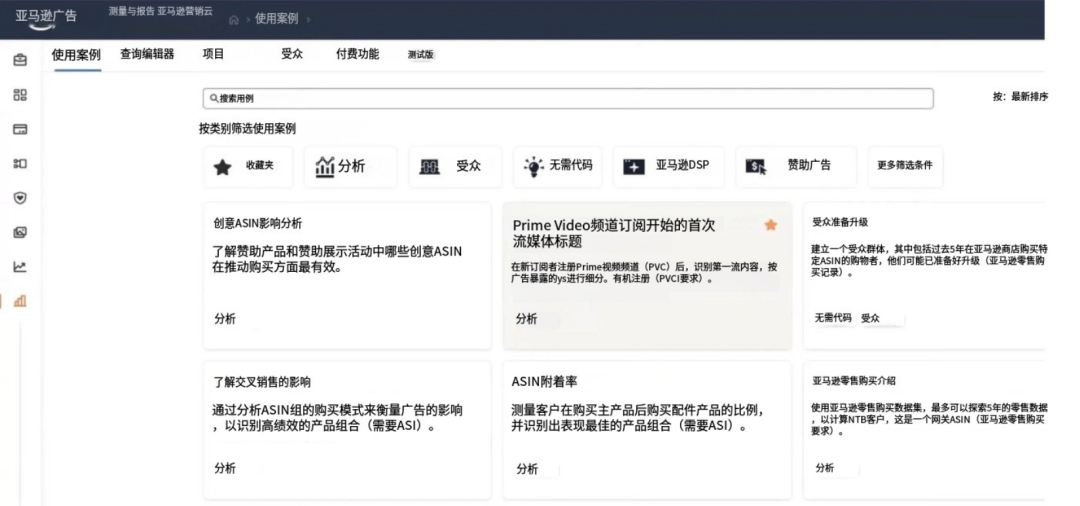Click the audience icon on 受众 filter
The image size is (1080, 506).
429,167
